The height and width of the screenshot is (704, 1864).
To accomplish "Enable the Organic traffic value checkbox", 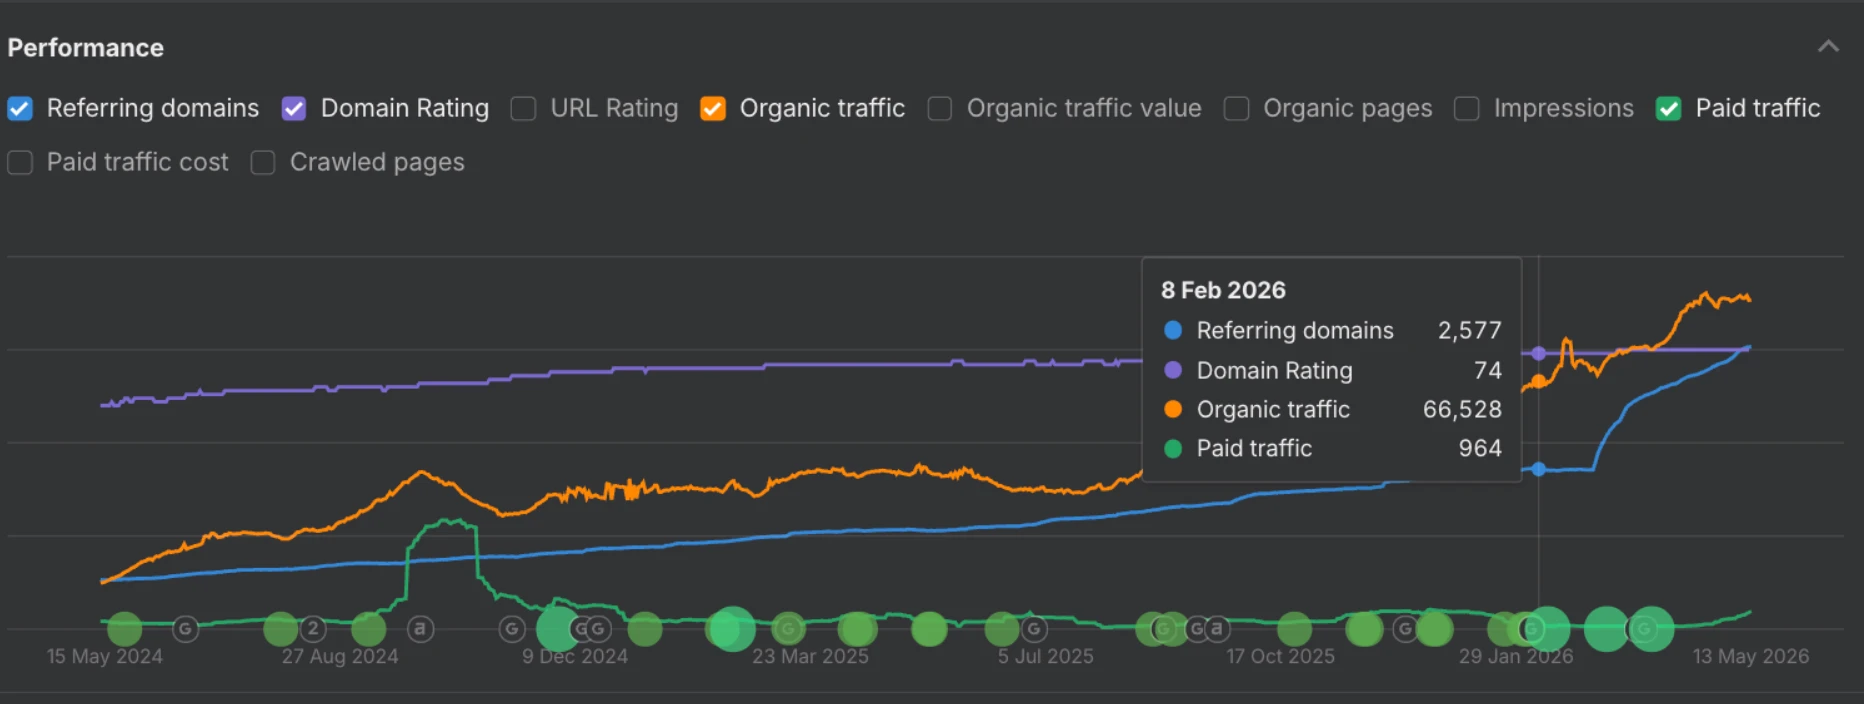I will (940, 109).
